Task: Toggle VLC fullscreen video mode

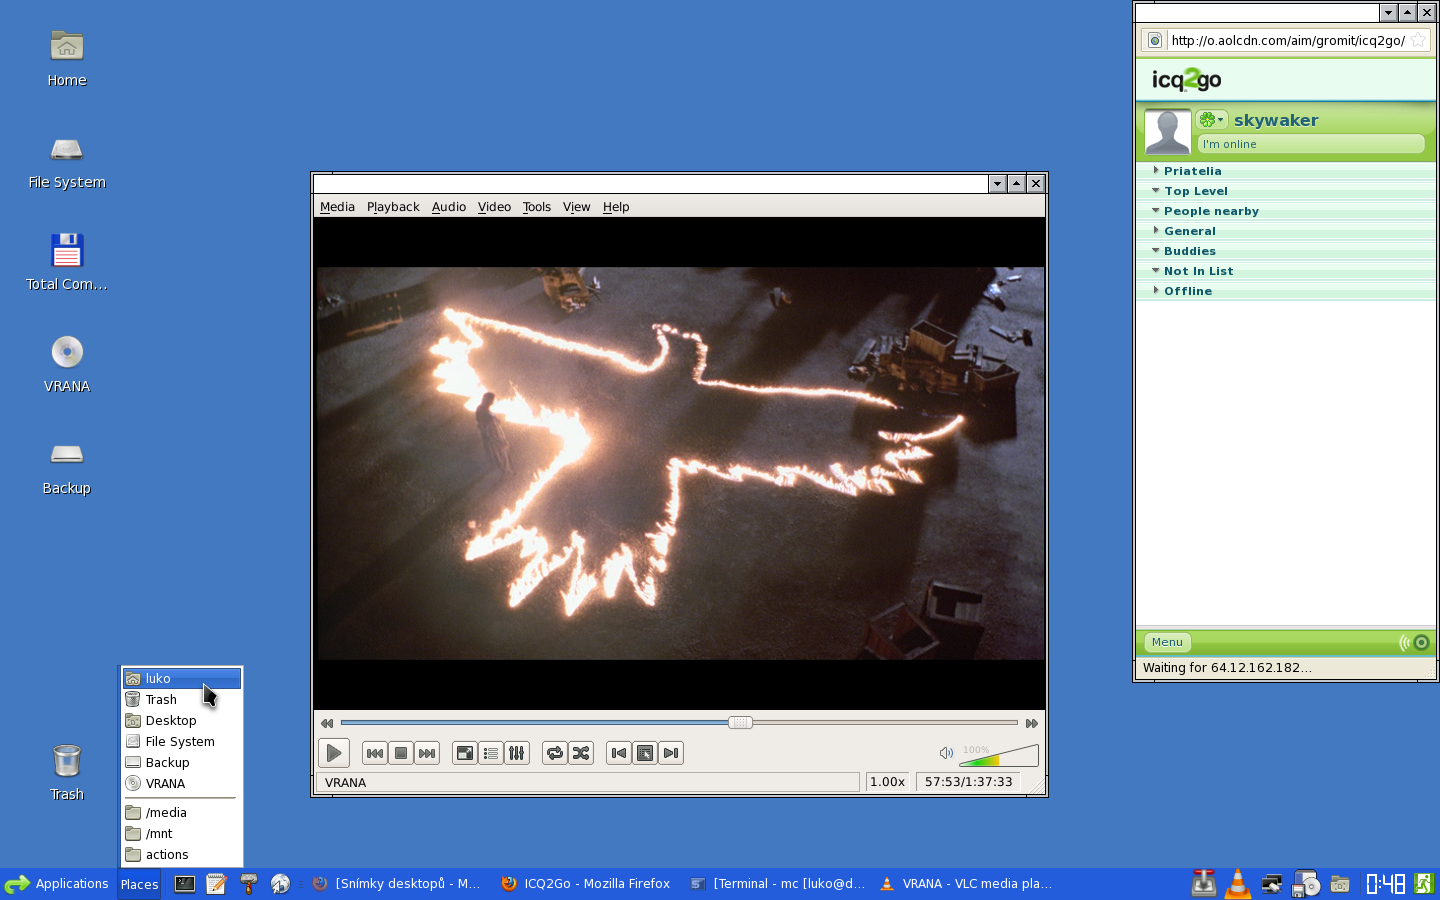Action: coord(465,753)
